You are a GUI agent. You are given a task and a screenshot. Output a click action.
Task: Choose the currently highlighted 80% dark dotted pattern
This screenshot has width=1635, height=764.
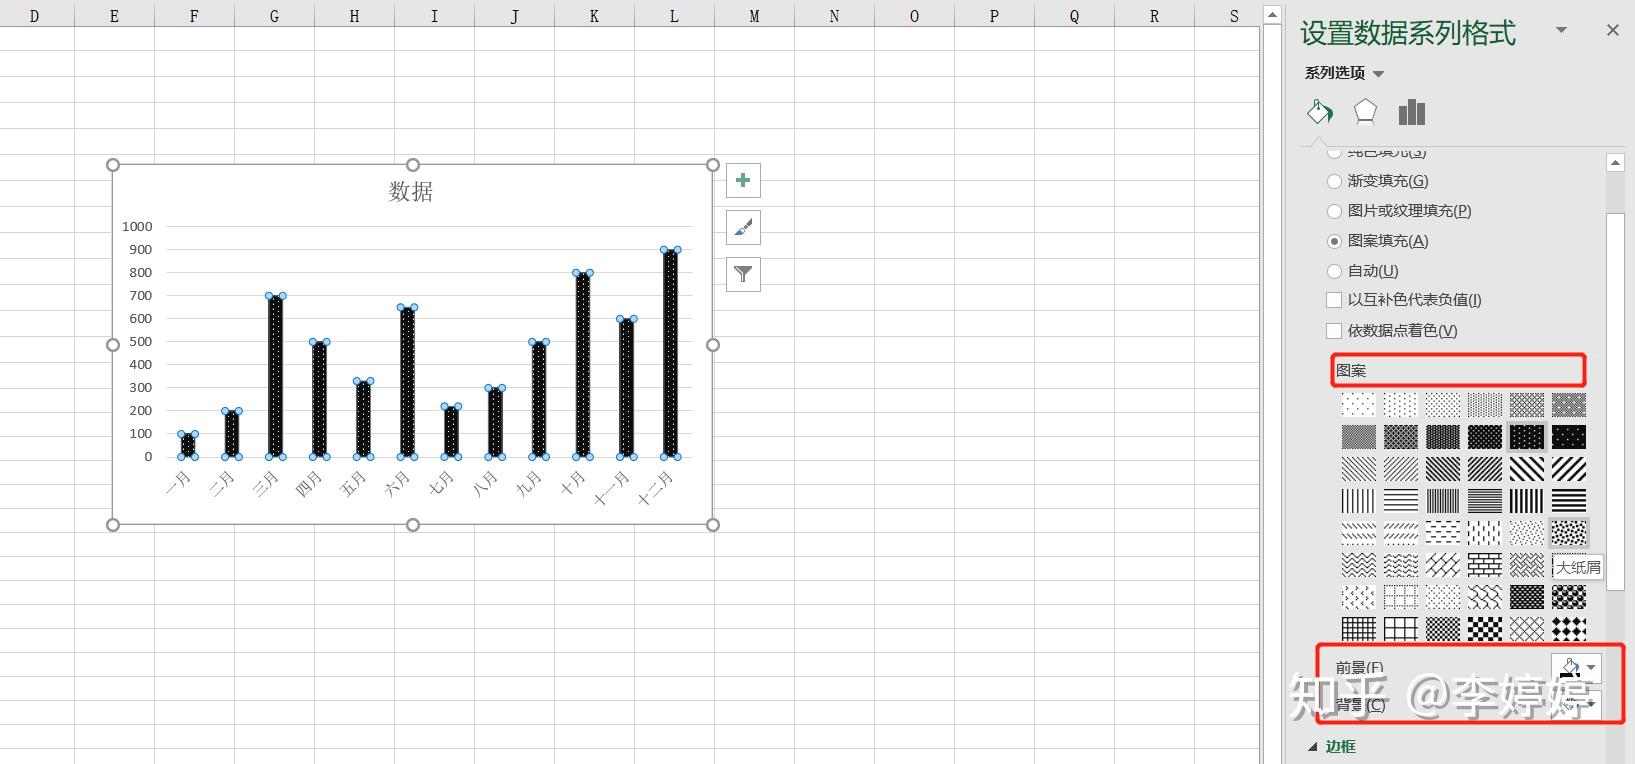(x=1527, y=437)
